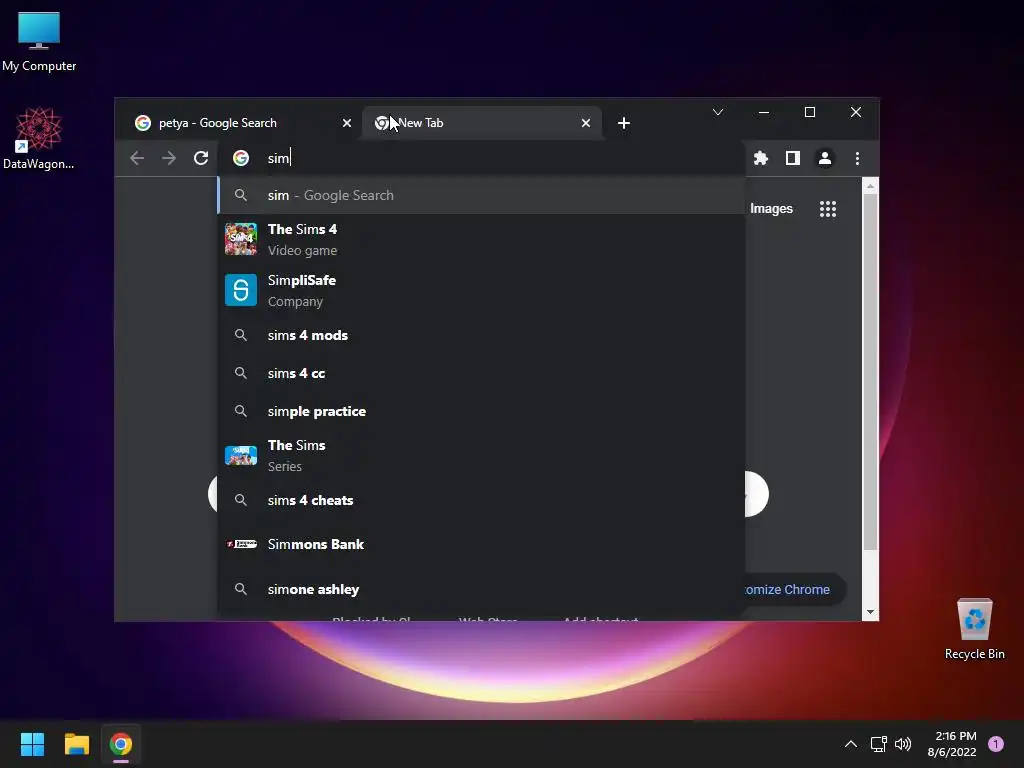
Task: Pick The Sims 4 video game suggestion
Action: click(481, 239)
